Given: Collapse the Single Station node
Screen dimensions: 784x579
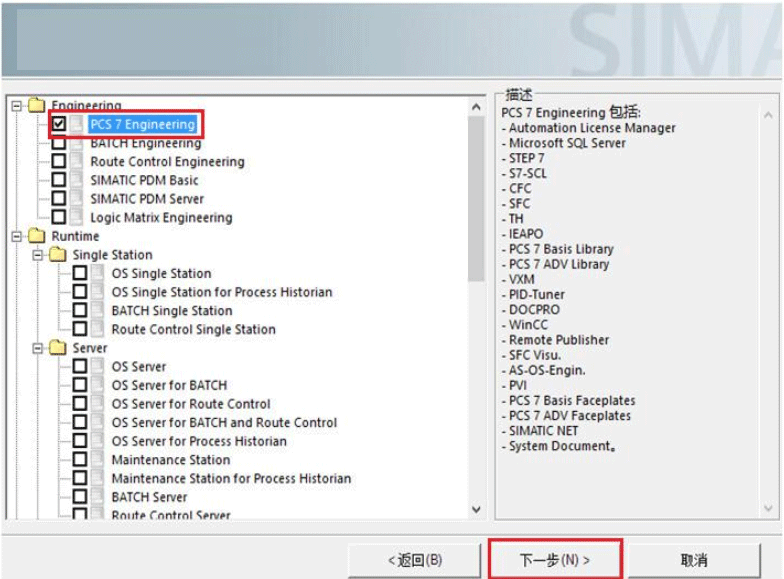Looking at the screenshot, I should point(38,254).
